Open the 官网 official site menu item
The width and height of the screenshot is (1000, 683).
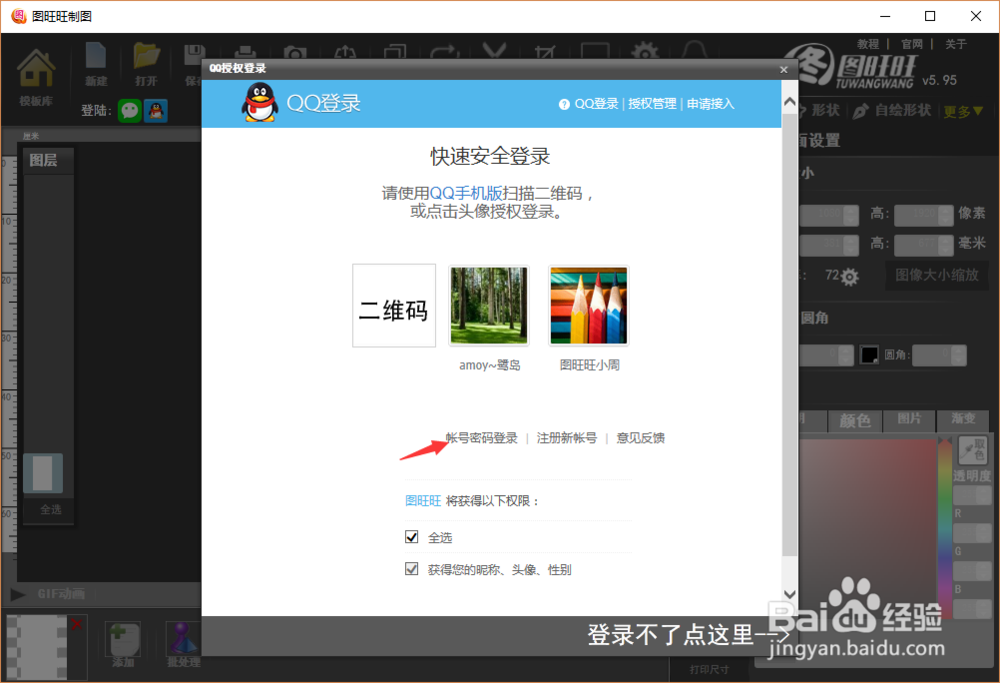click(912, 44)
